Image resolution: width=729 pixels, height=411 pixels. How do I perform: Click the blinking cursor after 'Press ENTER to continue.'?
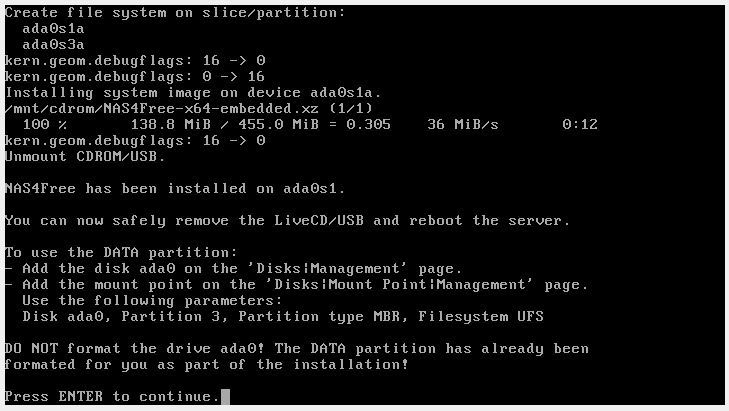coord(226,397)
